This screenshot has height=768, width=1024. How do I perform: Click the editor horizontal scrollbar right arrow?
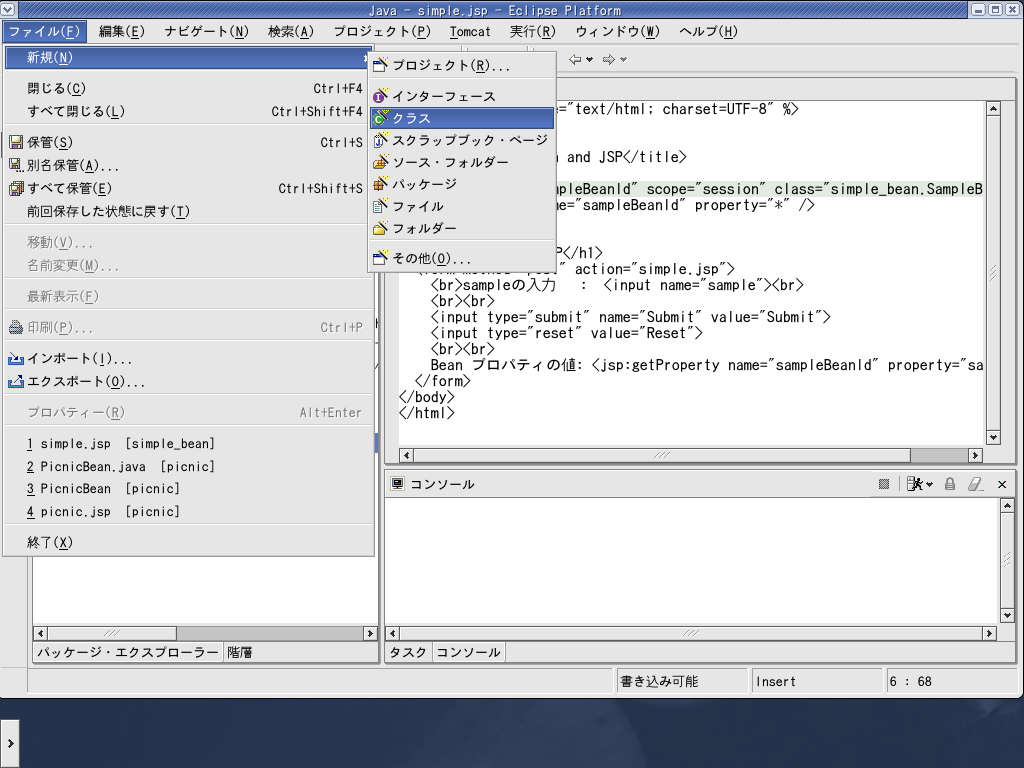click(x=975, y=455)
